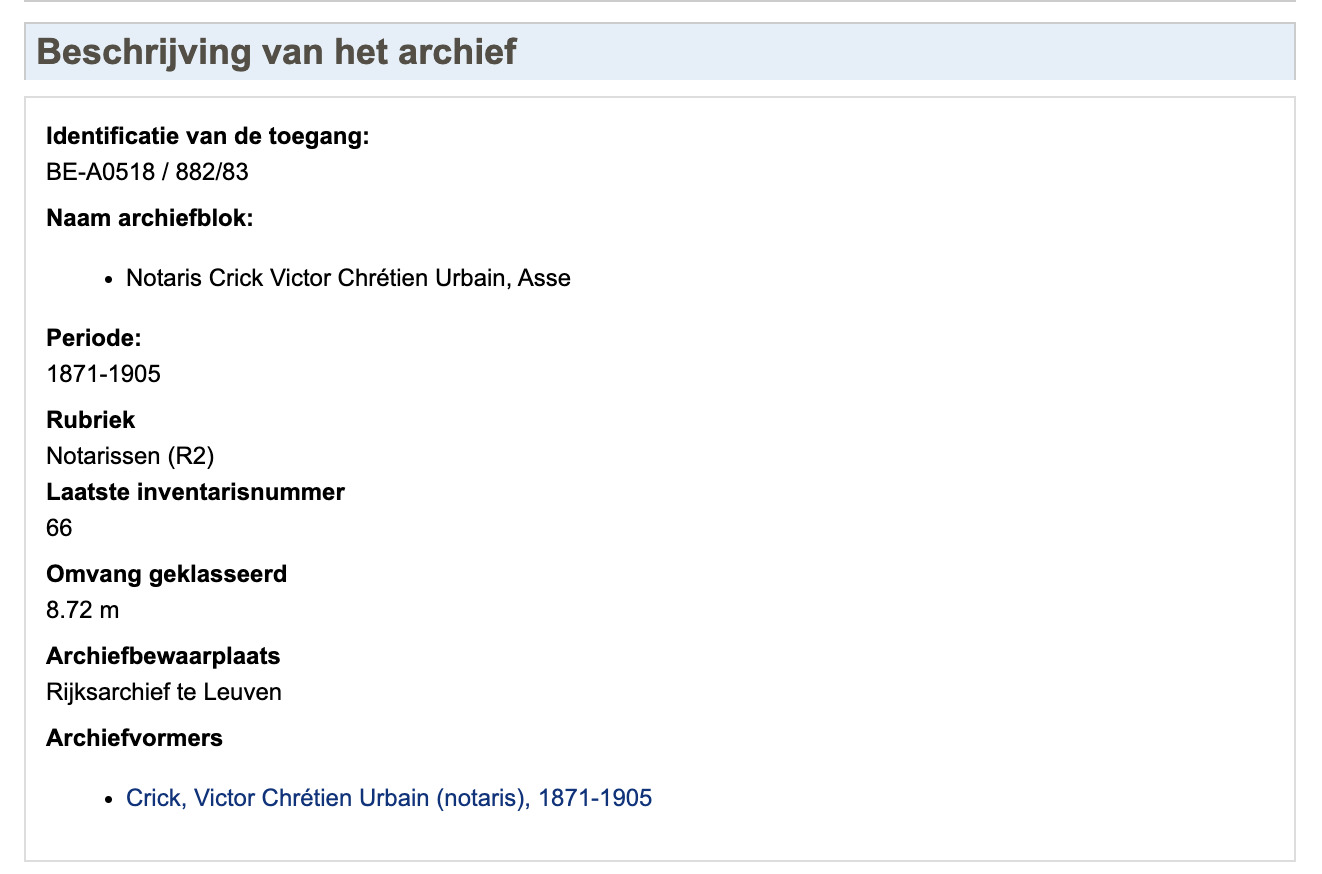
Task: Click the Notaris Crick Victor Chrétien Urbain, Asse entry
Action: [348, 278]
